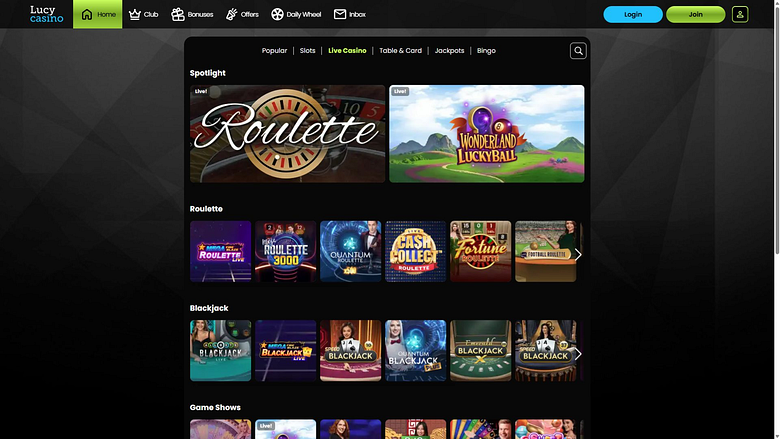Screen dimensions: 780x439
Task: Click the Spotlight section heading
Action: 207,73
